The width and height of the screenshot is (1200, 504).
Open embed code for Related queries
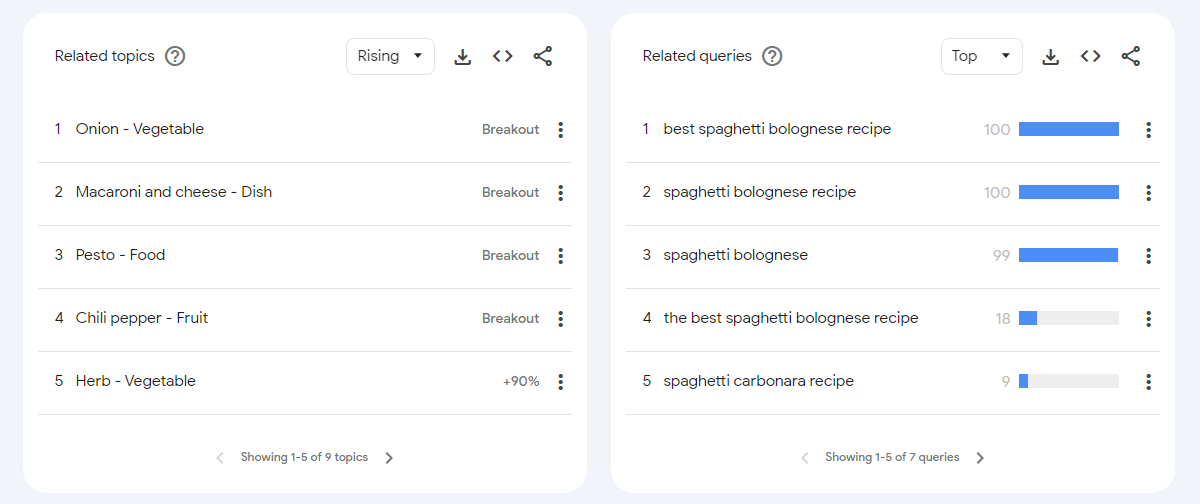click(1091, 57)
